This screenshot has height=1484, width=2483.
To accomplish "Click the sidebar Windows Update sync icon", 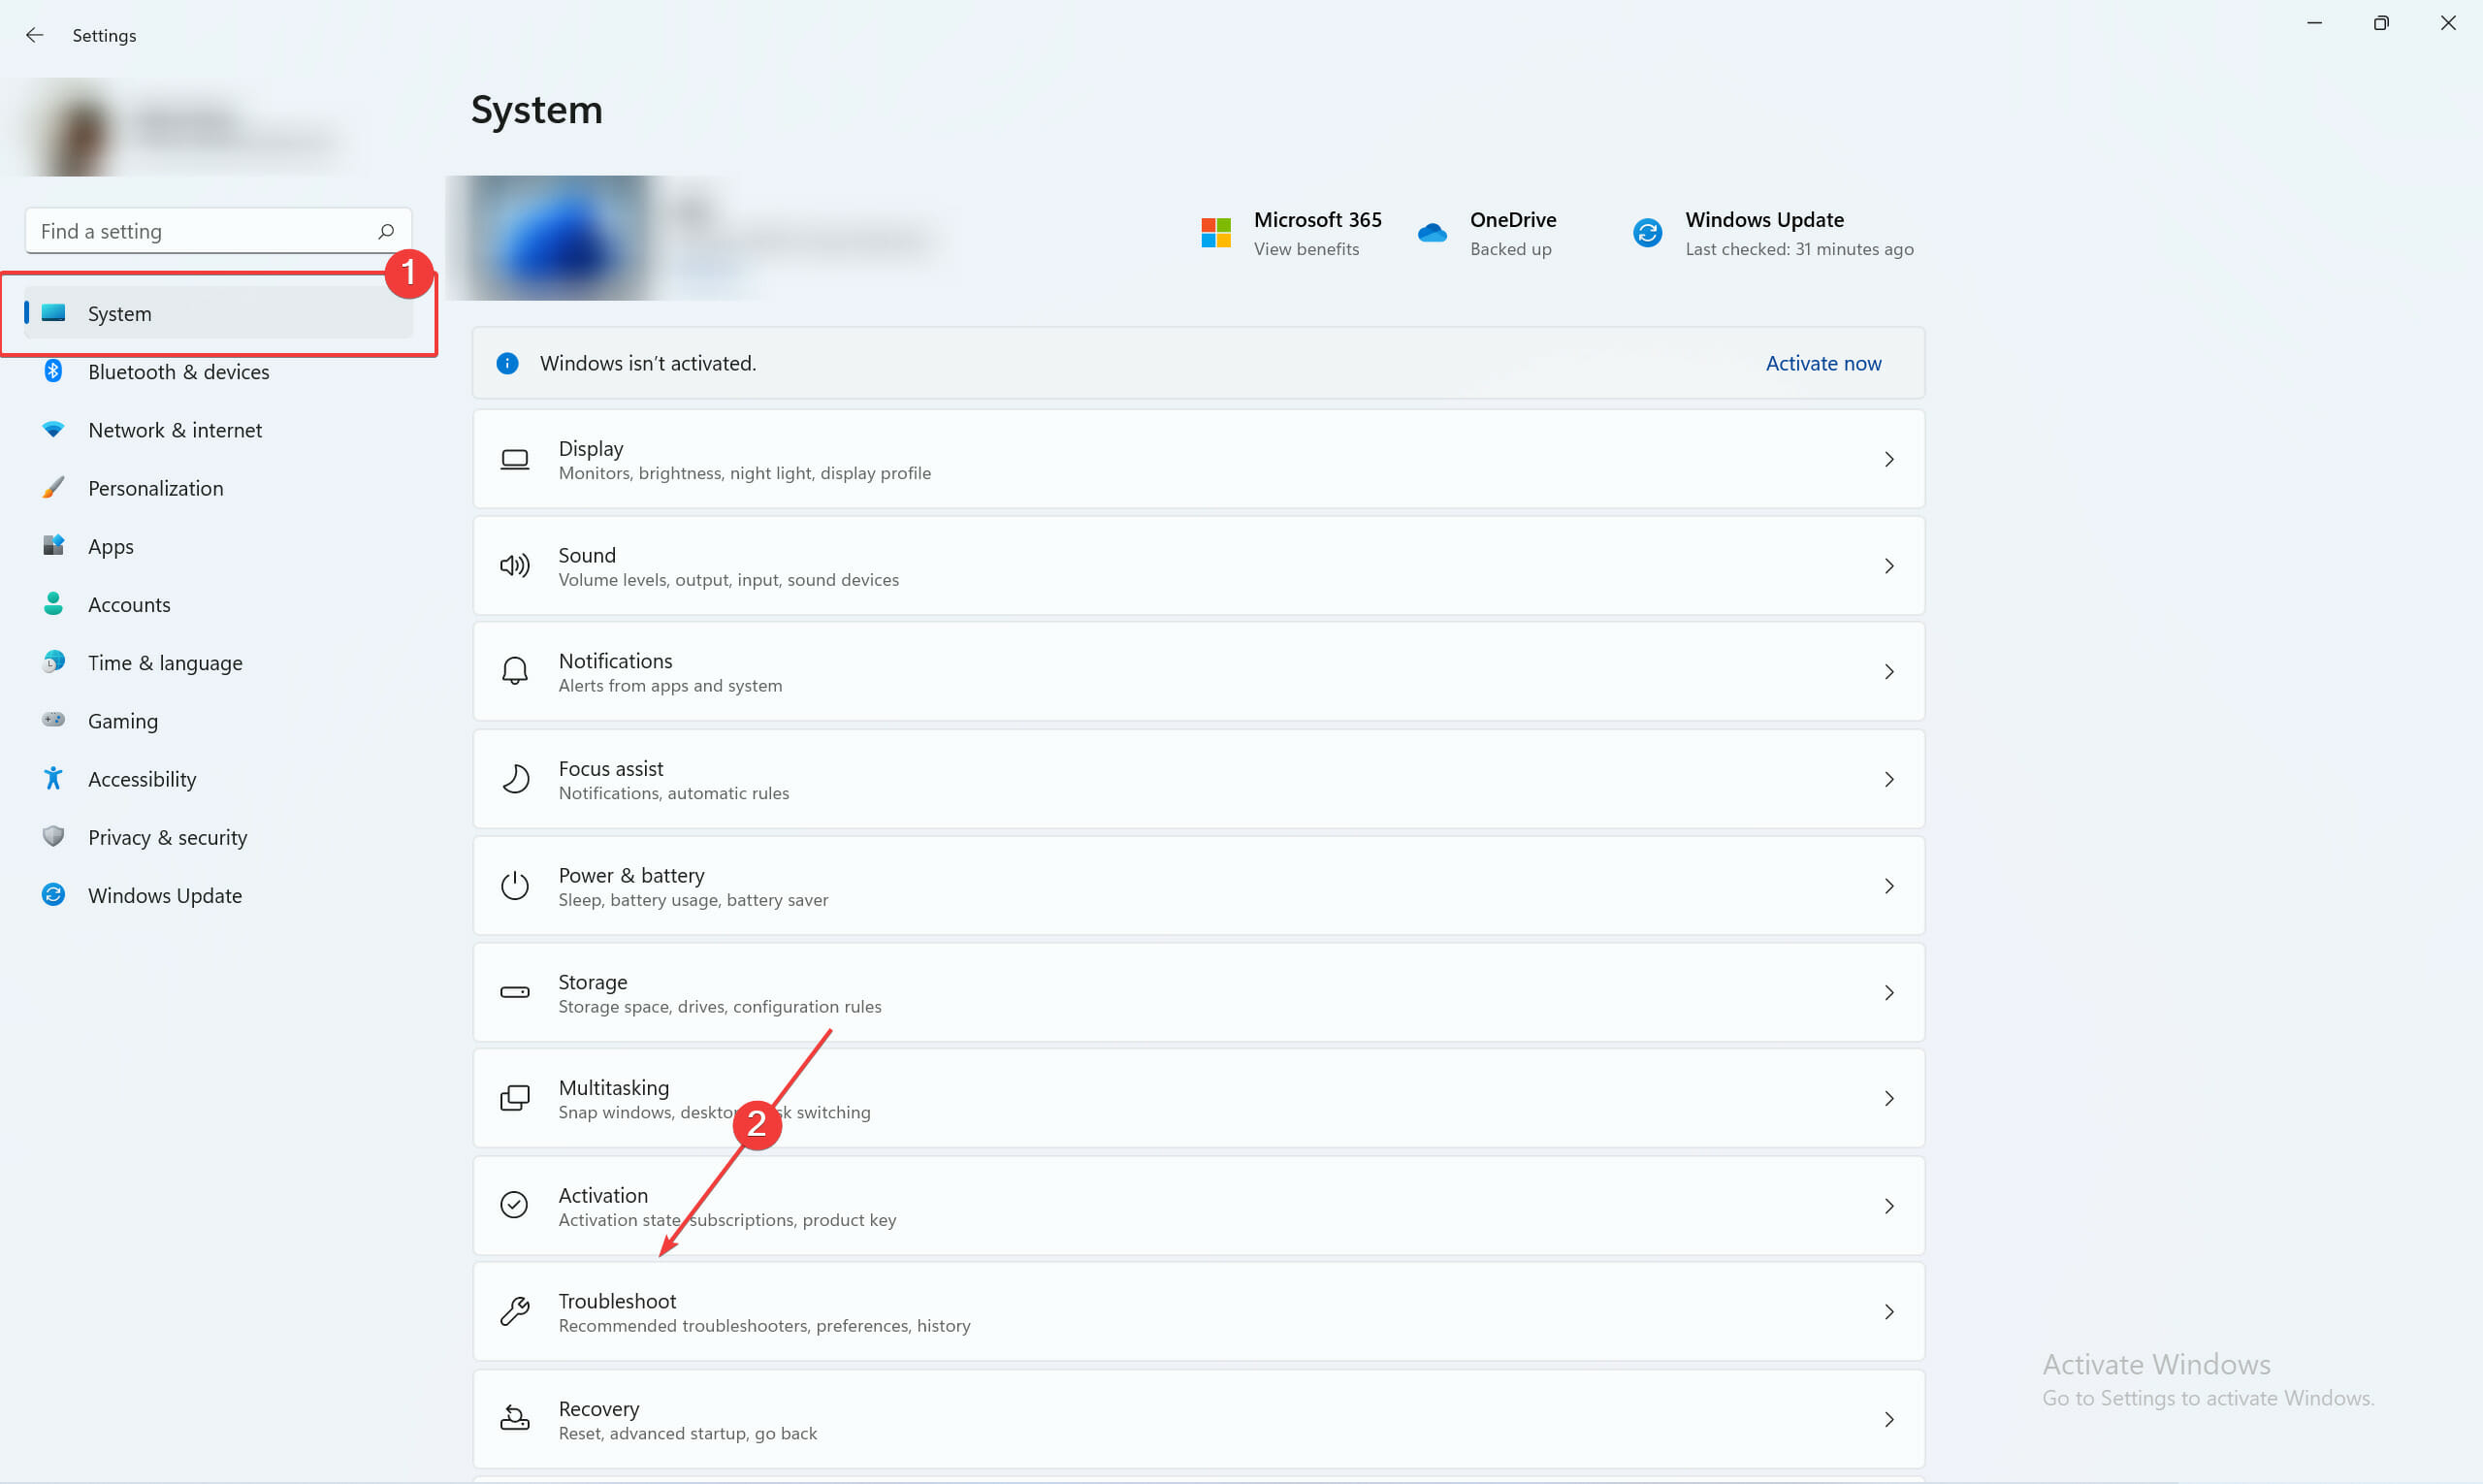I will click(54, 894).
